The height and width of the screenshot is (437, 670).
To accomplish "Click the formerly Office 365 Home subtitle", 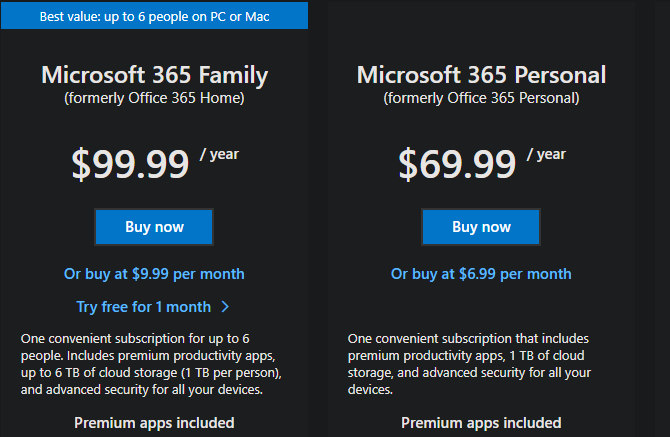I will (x=154, y=98).
